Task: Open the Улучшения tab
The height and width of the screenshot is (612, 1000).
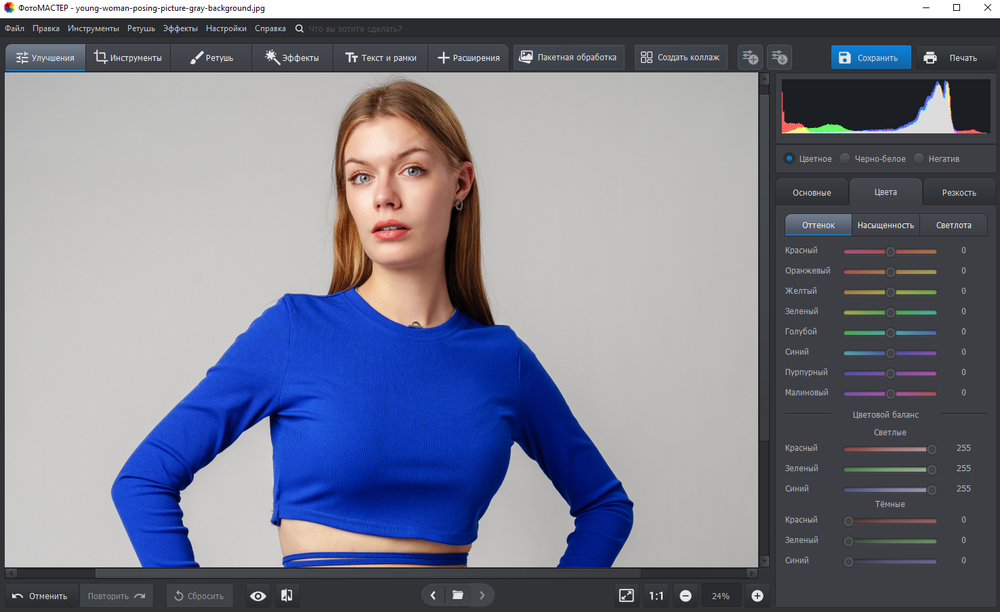Action: click(45, 57)
